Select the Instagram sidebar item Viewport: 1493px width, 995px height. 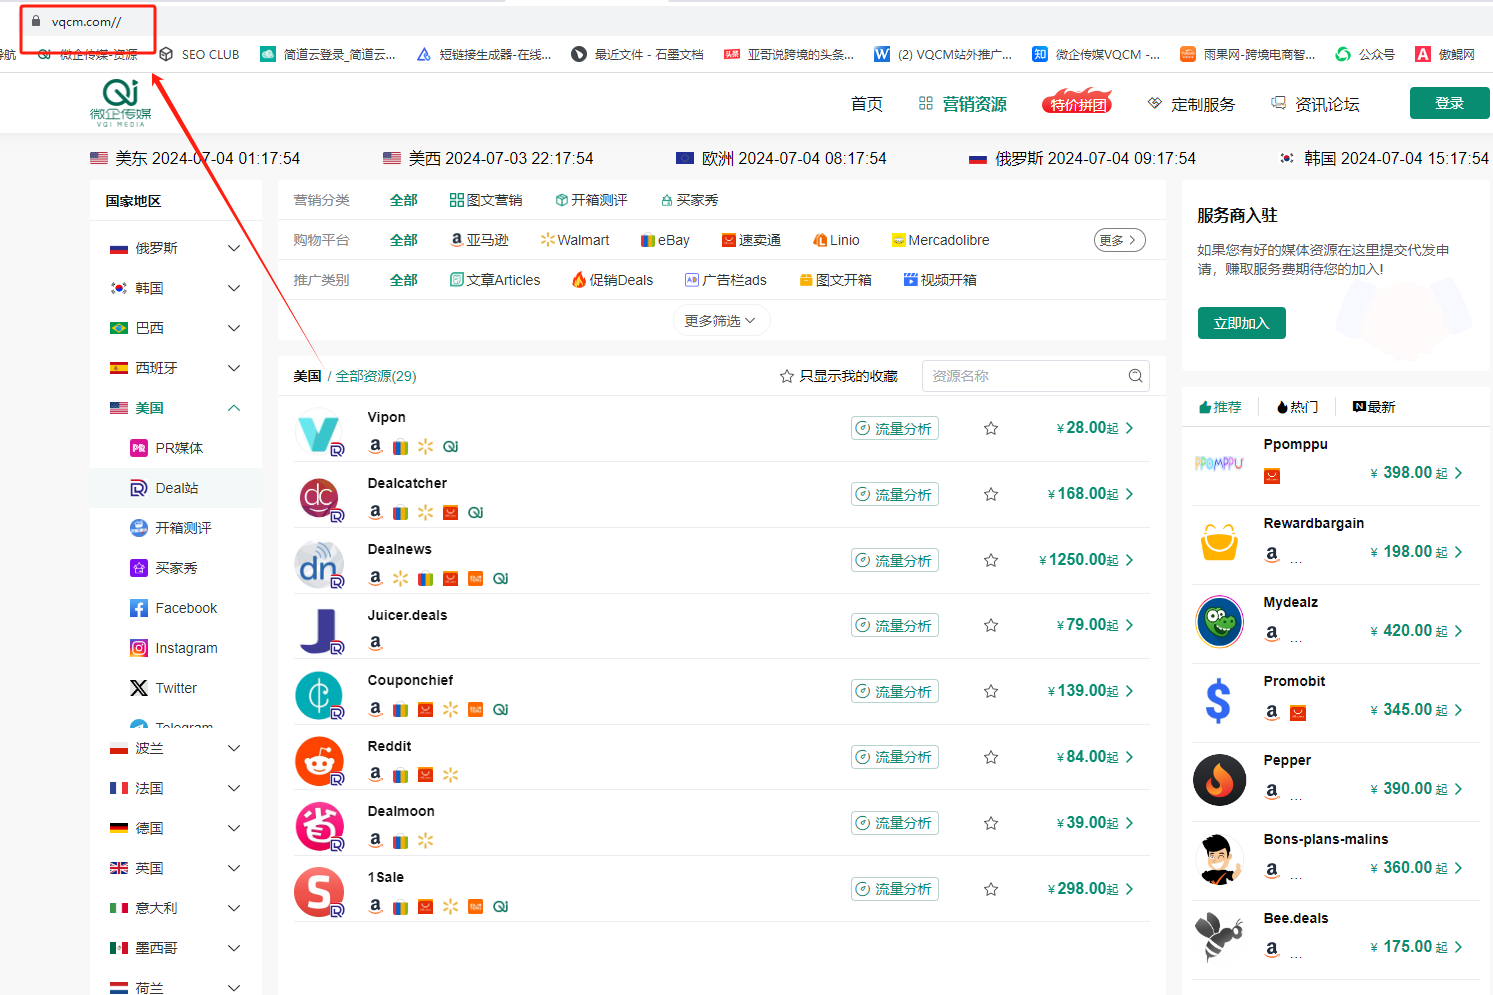(x=176, y=648)
